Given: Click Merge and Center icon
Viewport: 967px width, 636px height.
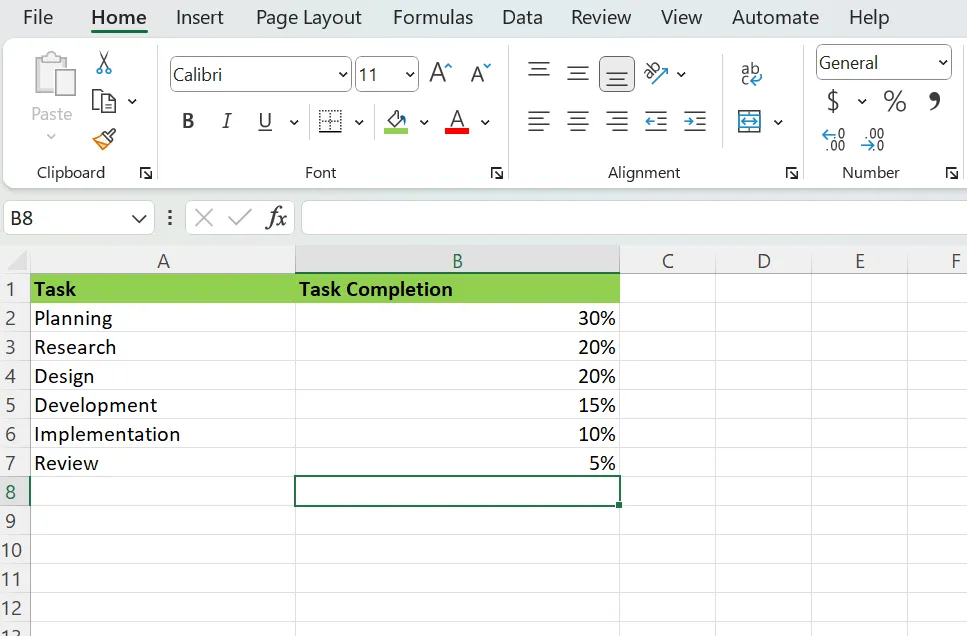Looking at the screenshot, I should [x=749, y=122].
